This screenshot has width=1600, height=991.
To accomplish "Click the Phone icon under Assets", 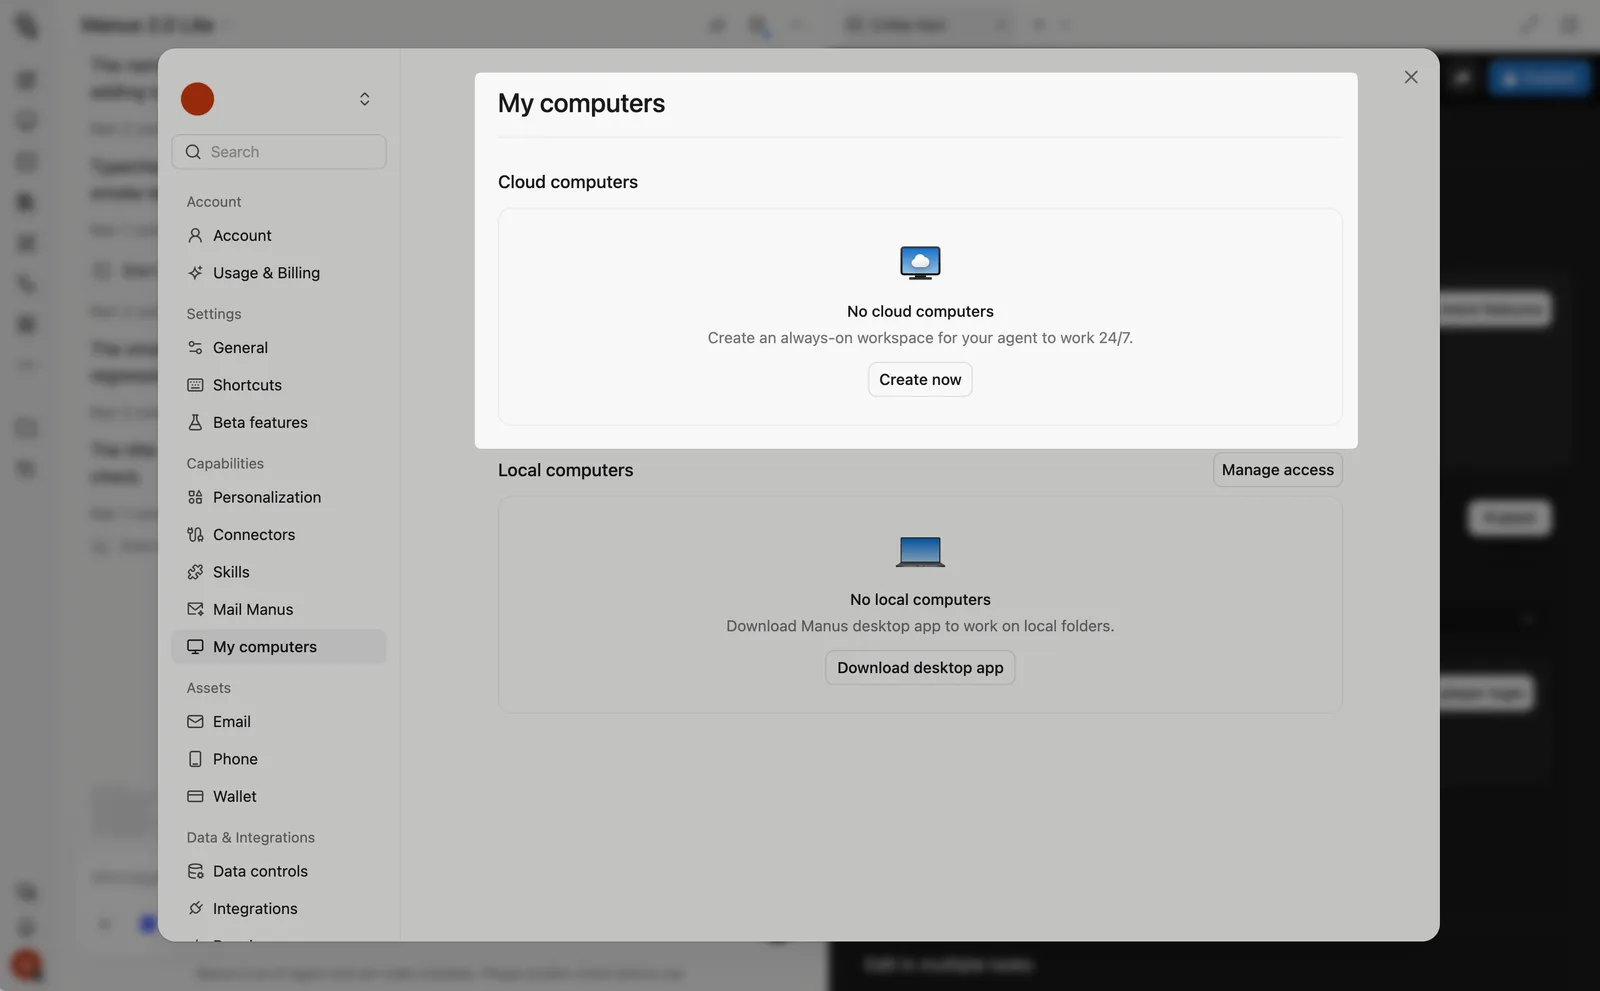I will click(195, 759).
